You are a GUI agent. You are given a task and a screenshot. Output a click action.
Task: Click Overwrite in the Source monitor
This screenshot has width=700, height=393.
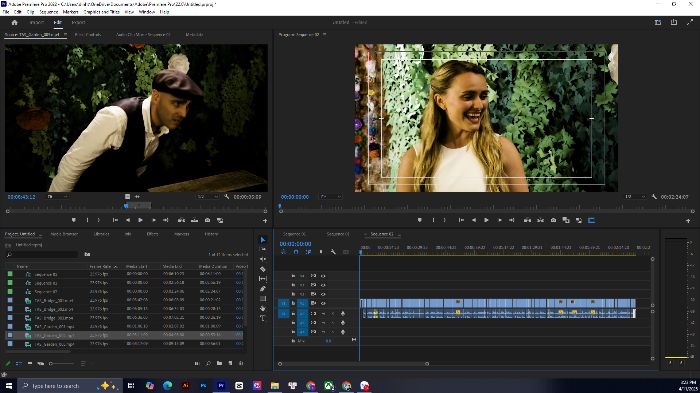tap(194, 220)
